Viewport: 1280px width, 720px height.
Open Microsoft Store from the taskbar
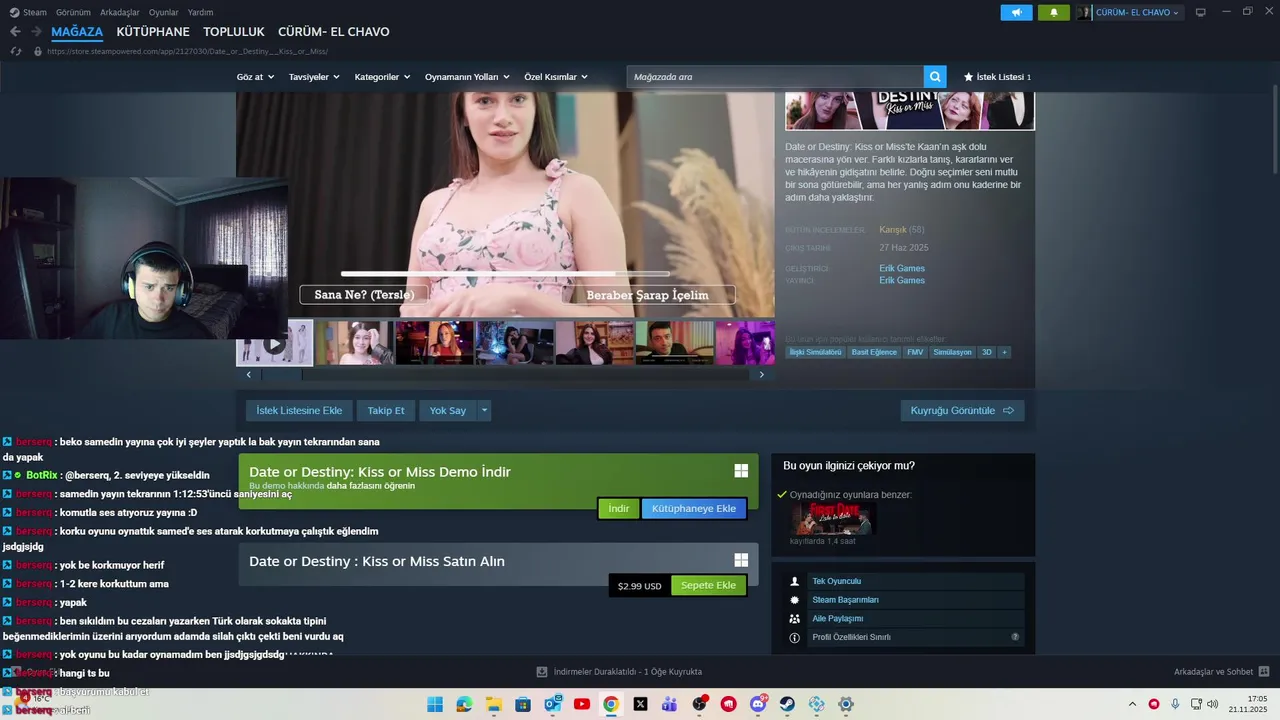click(x=523, y=704)
